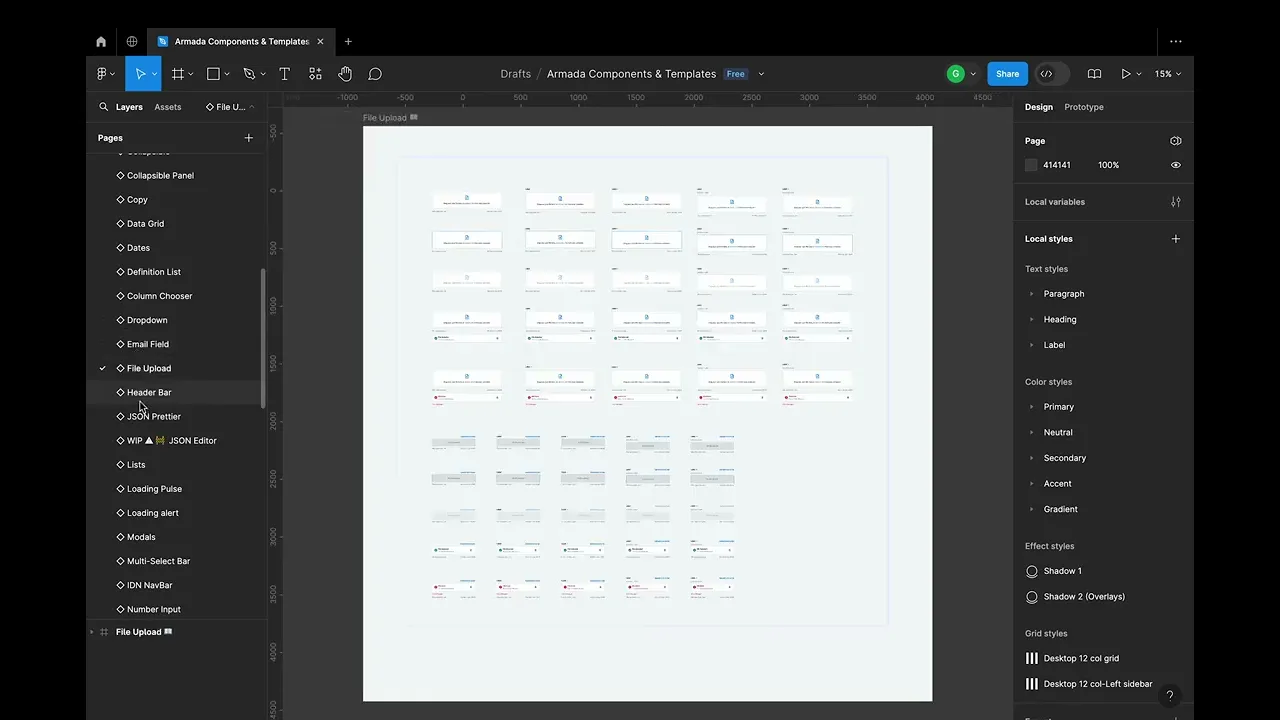Go to the Home icon
The height and width of the screenshot is (720, 1280).
point(101,42)
